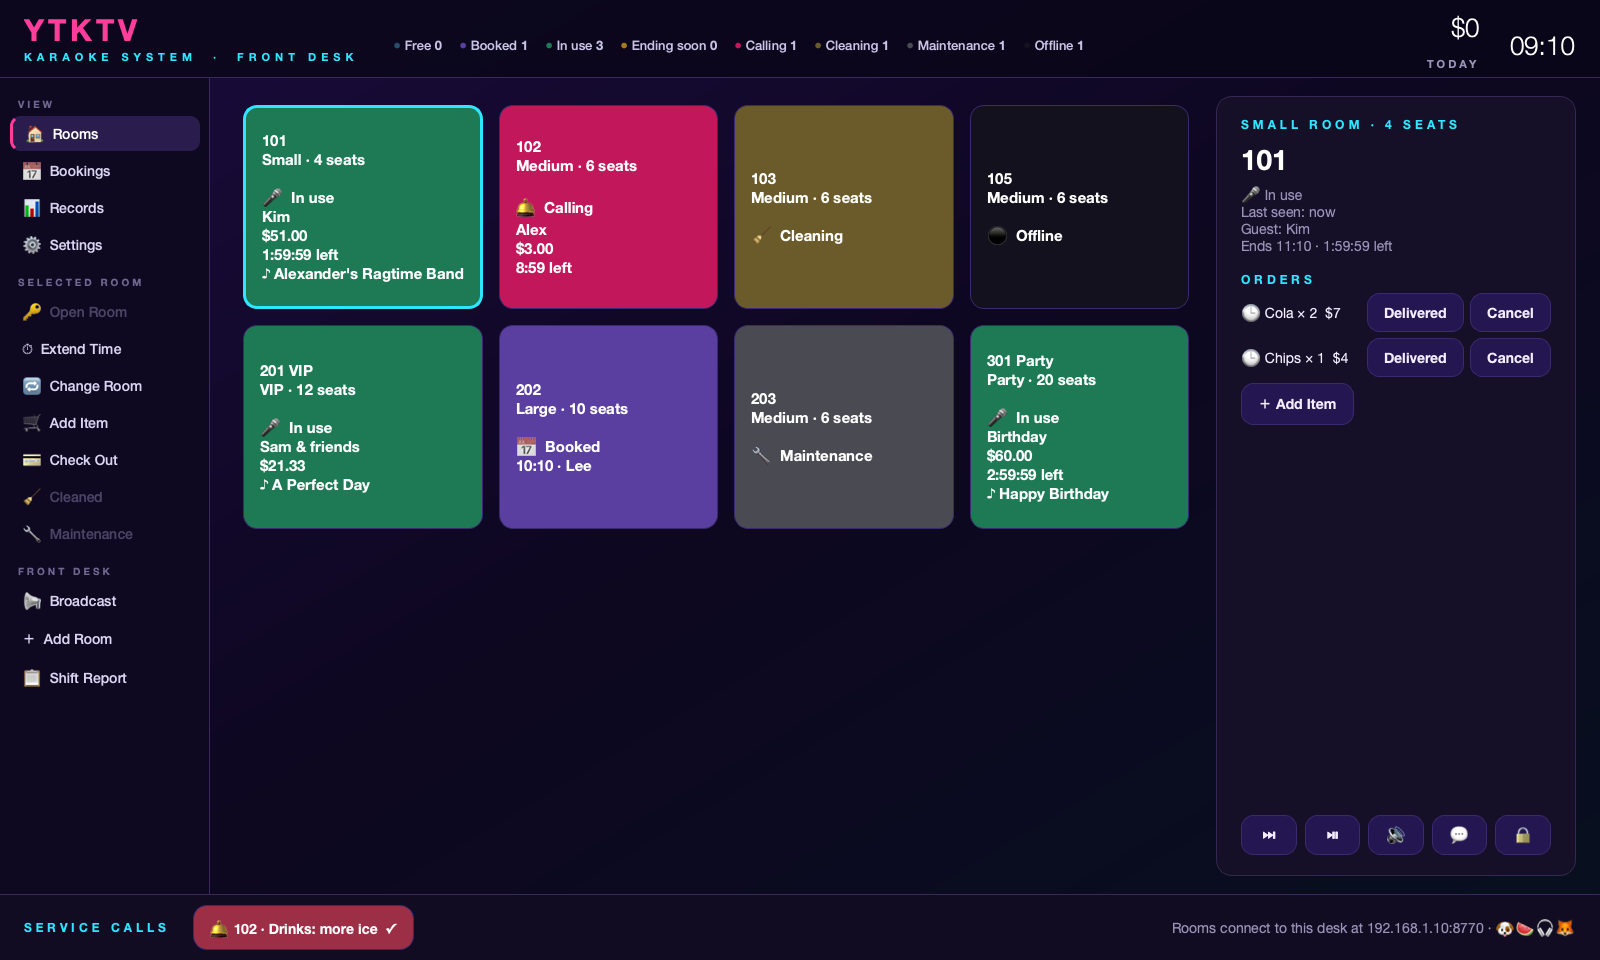Image resolution: width=1600 pixels, height=960 pixels.
Task: Click the Open Room key icon
Action: click(x=32, y=312)
